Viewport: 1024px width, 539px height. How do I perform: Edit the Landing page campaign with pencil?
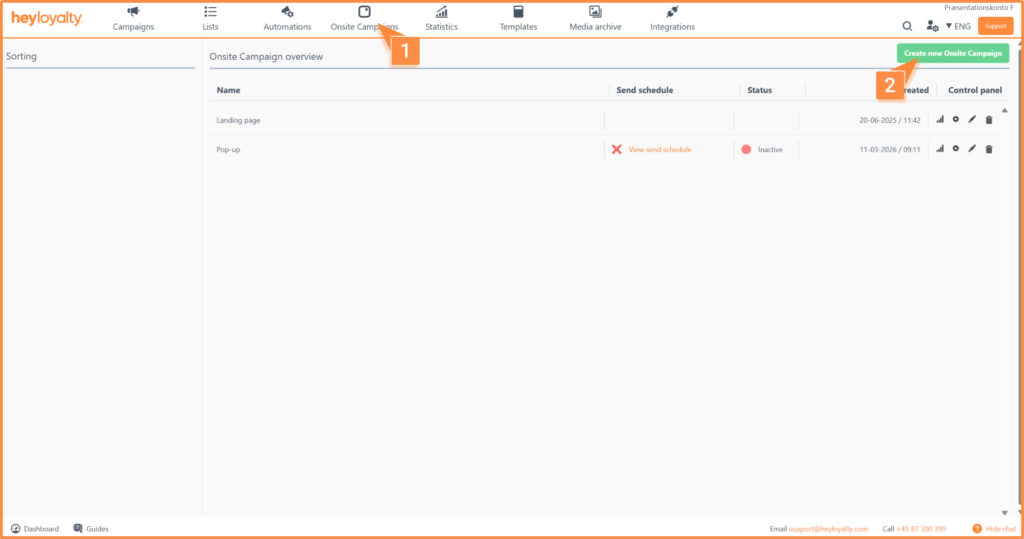coord(972,120)
